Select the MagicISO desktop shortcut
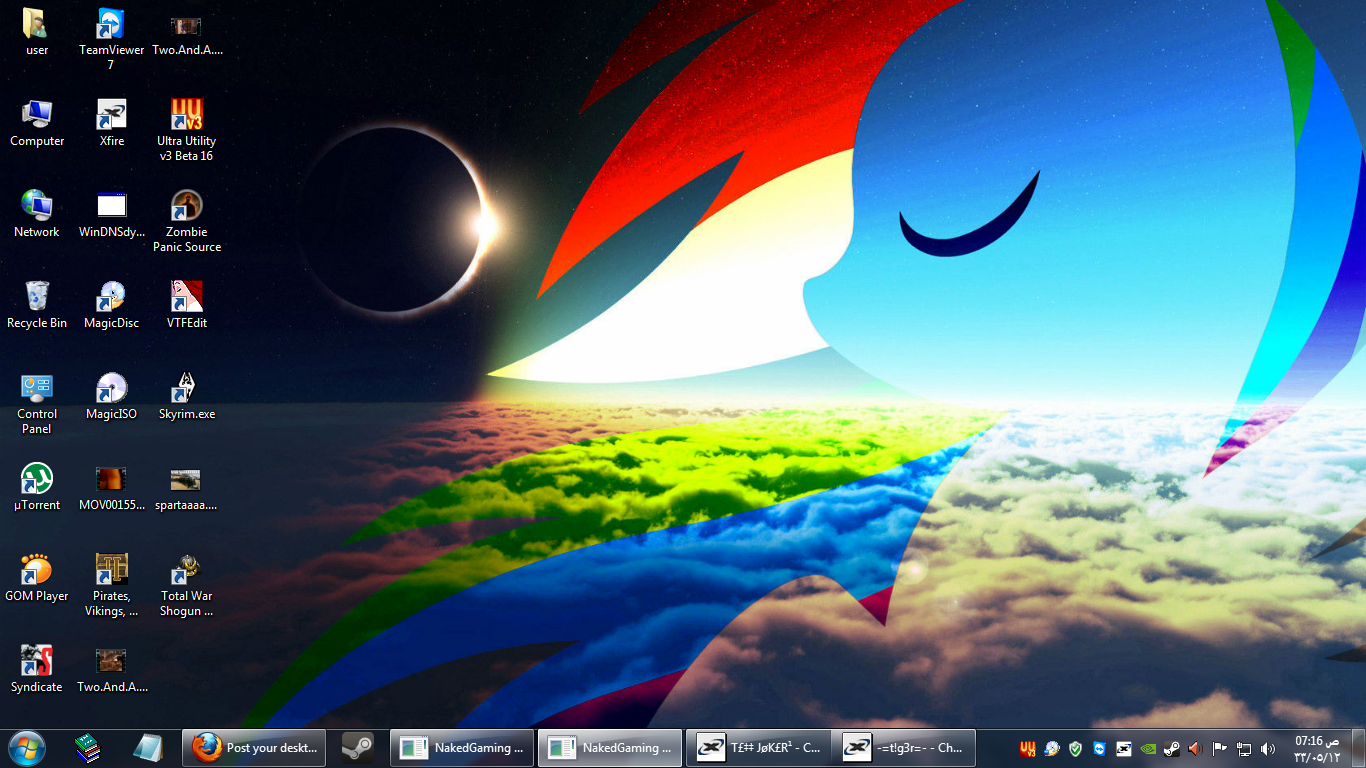1366x768 pixels. (111, 396)
